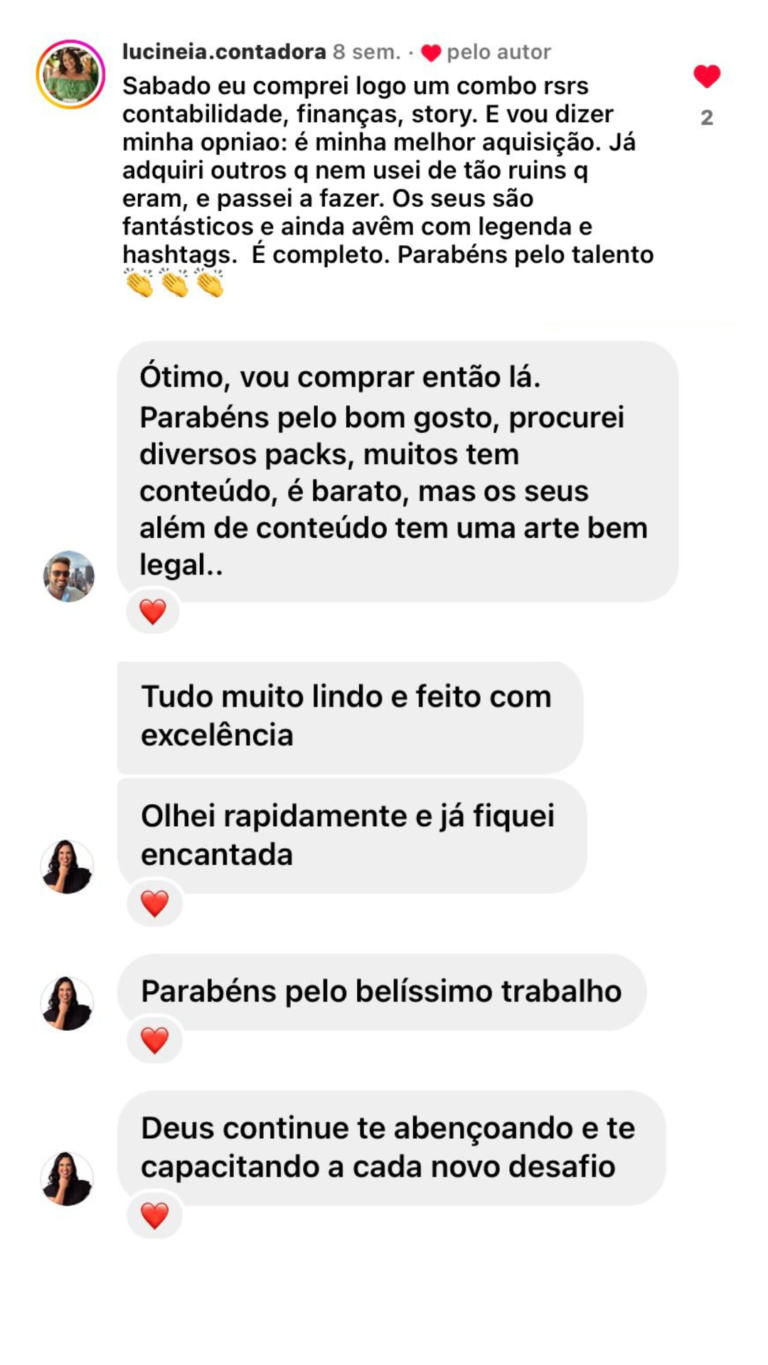Viewport: 768px width, 1365px height.
Task: Select the 'Deus continue te abençoando' message bubble
Action: pyautogui.click(x=391, y=1148)
